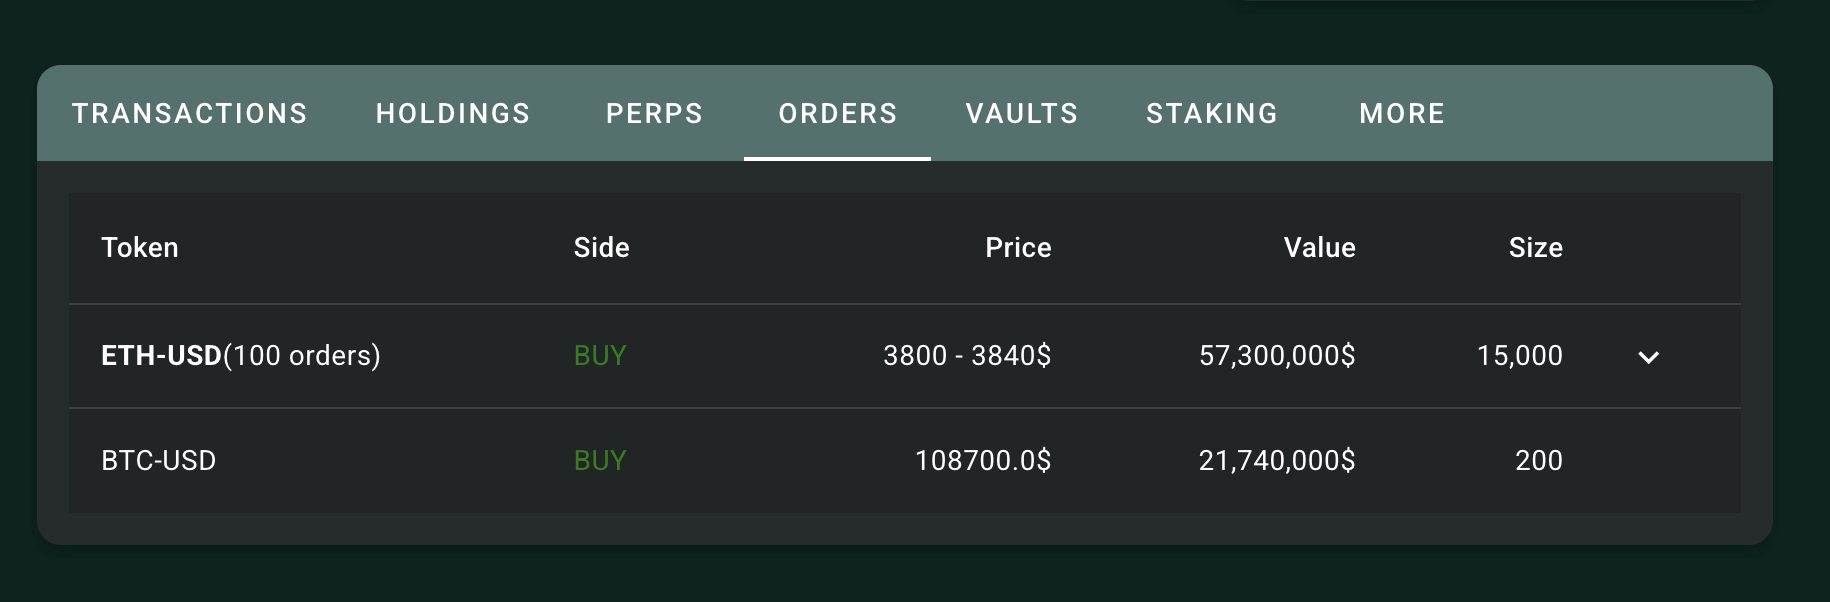Open the VAULTS tab
1830x602 pixels.
[1022, 114]
